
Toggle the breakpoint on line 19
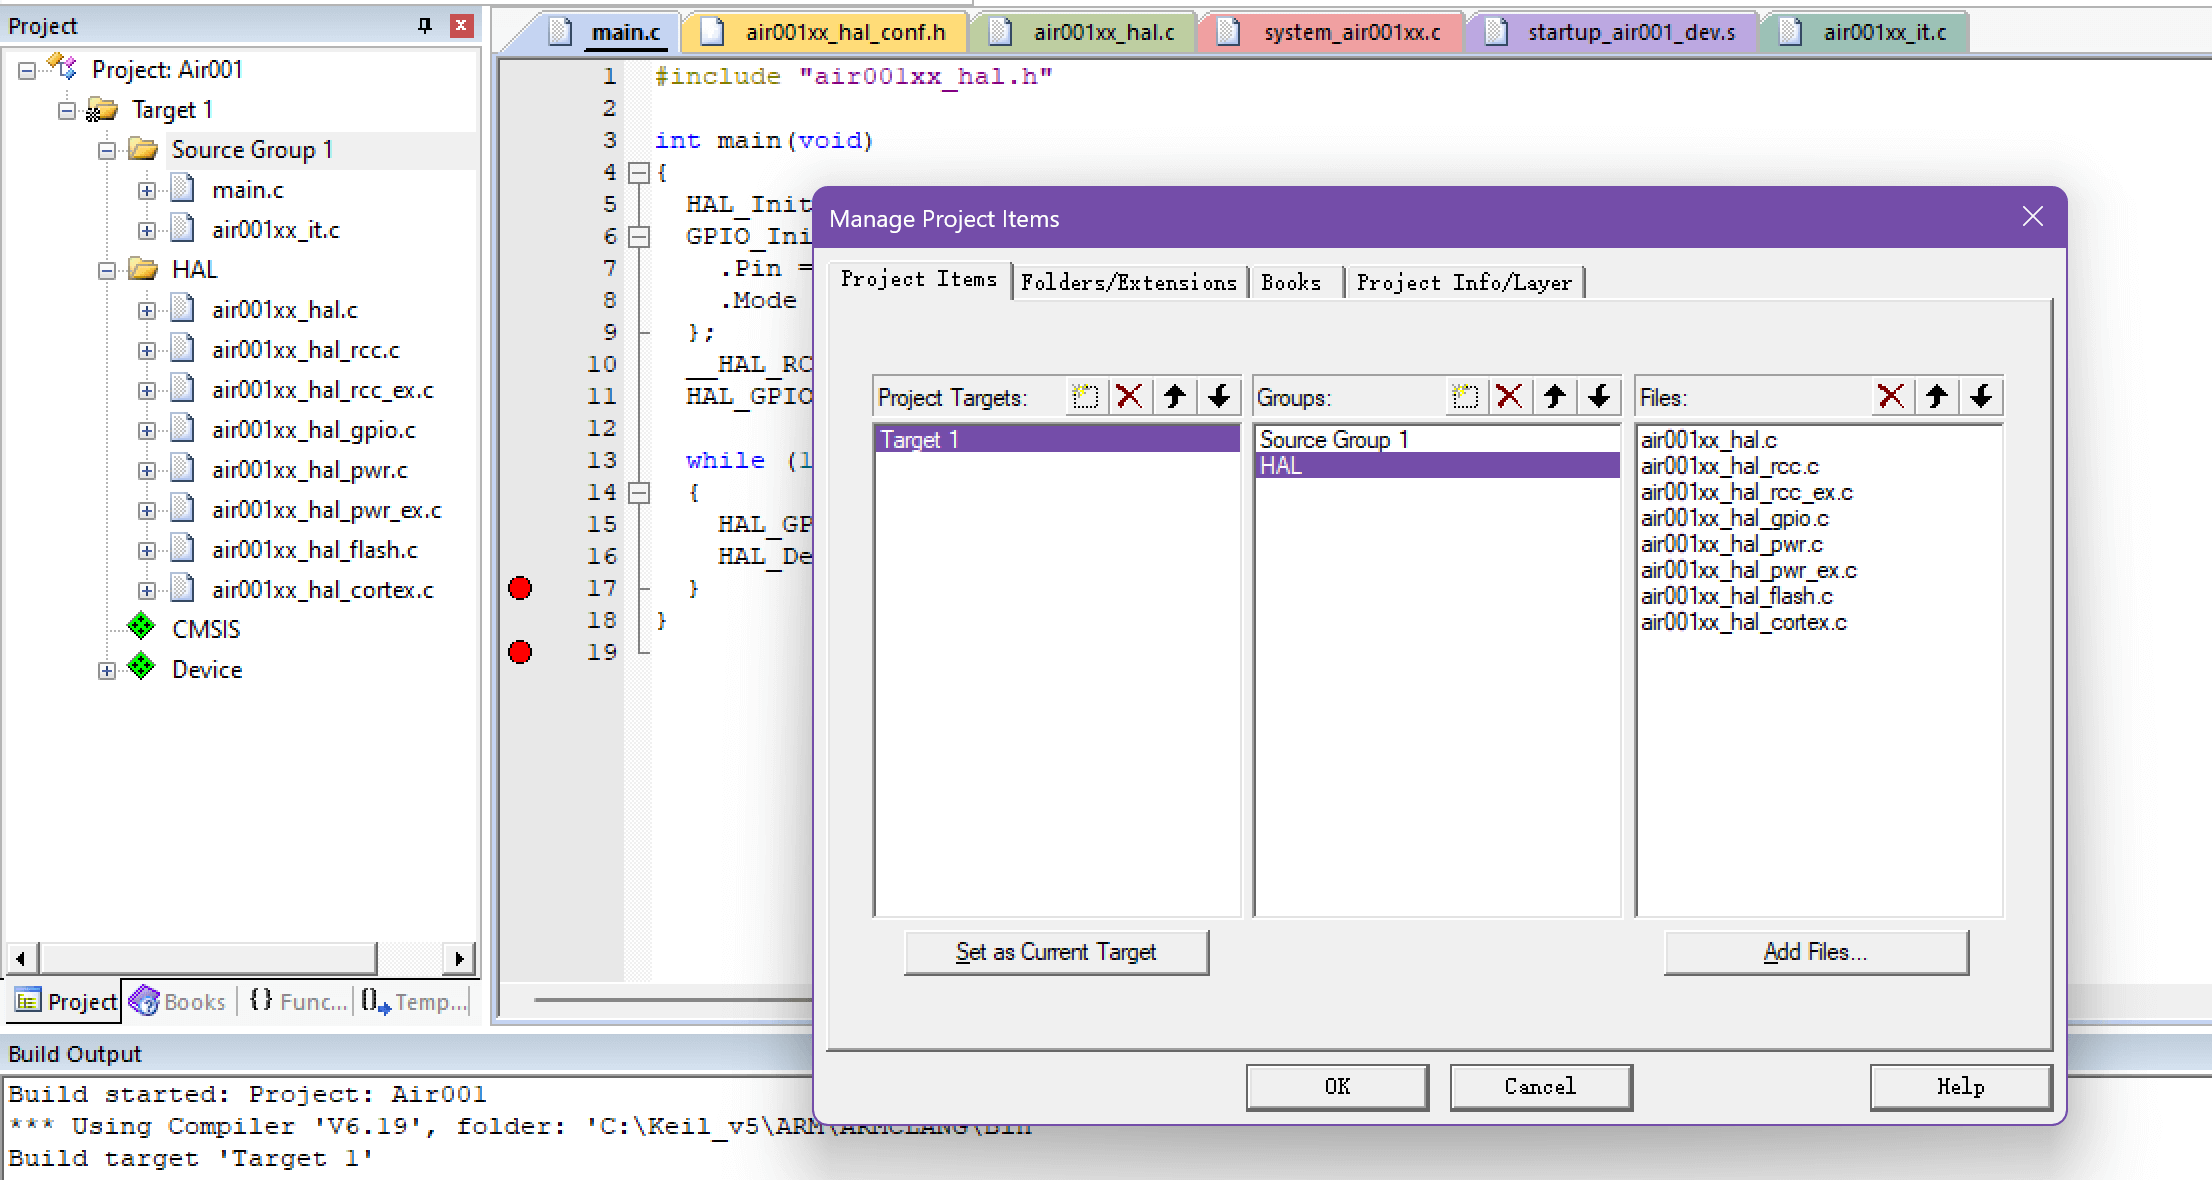(520, 652)
